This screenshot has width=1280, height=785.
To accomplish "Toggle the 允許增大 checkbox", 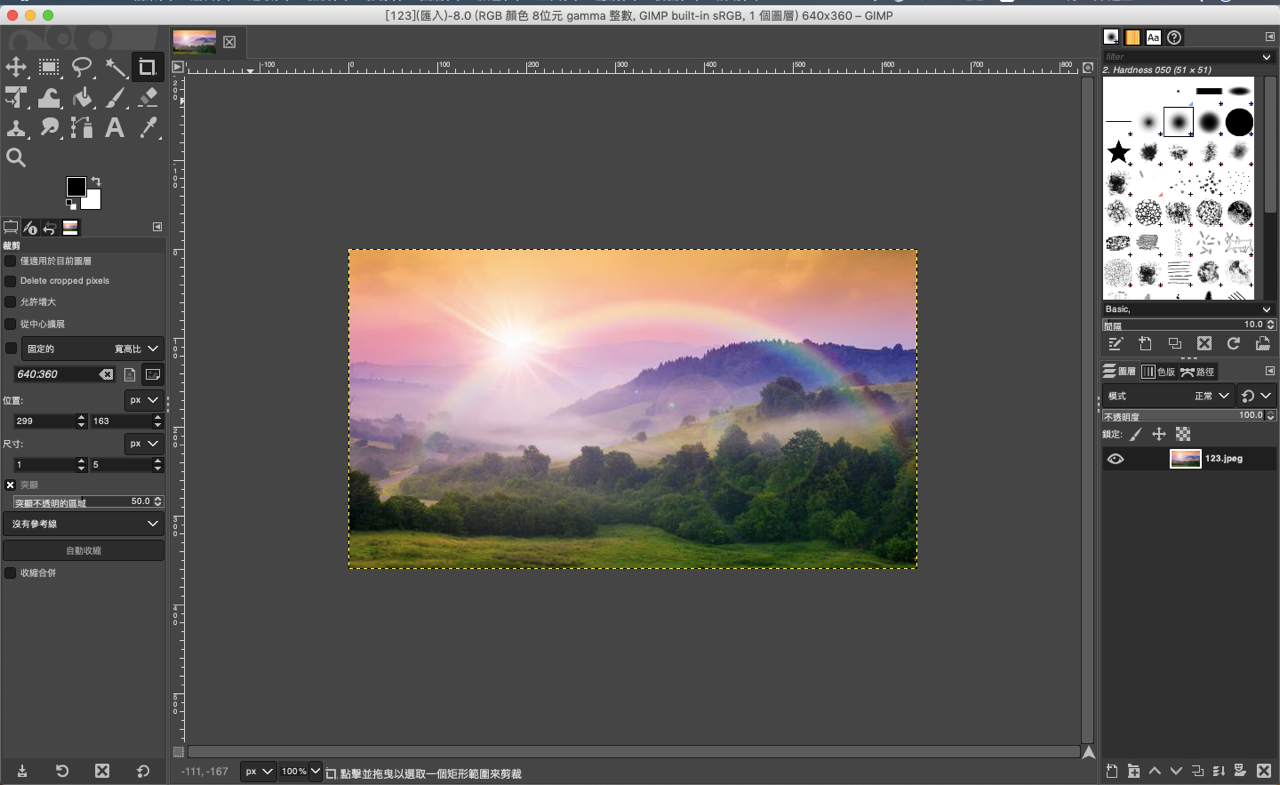I will [x=11, y=302].
